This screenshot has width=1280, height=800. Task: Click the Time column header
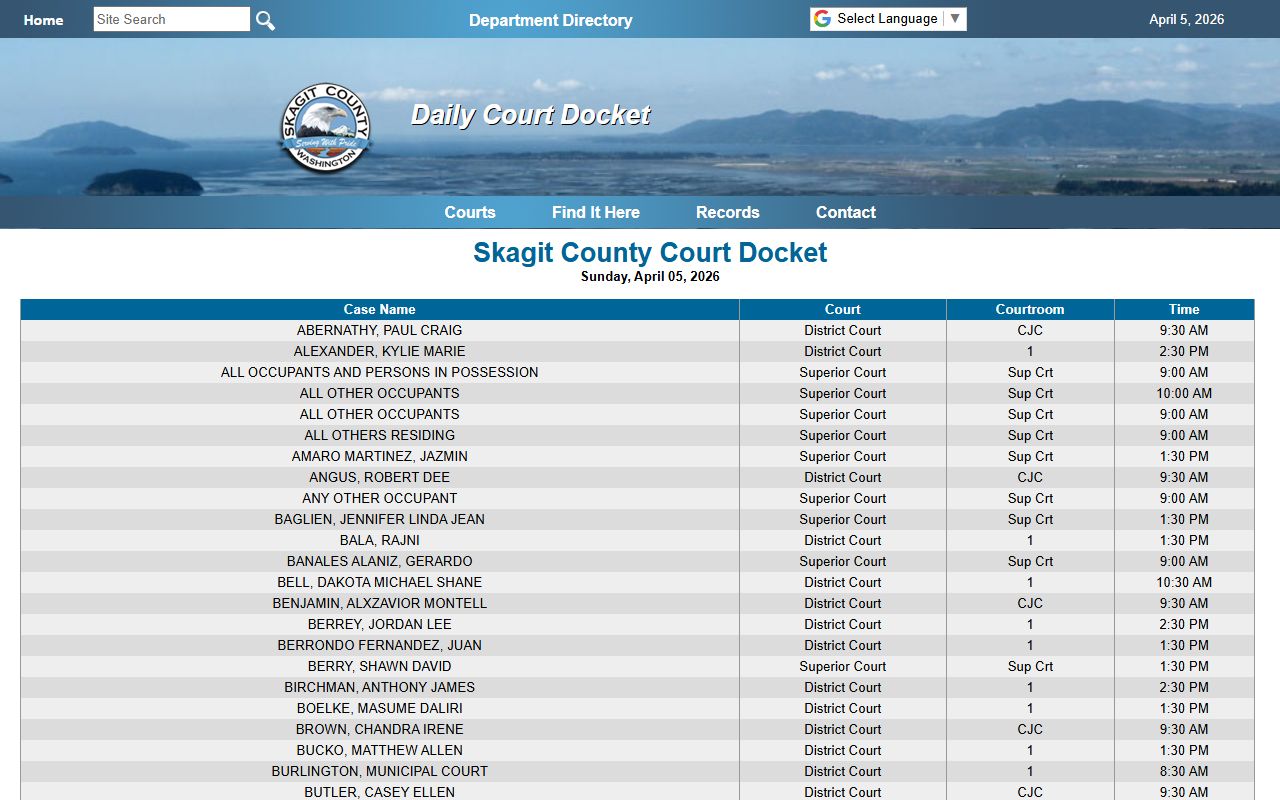[1184, 310]
